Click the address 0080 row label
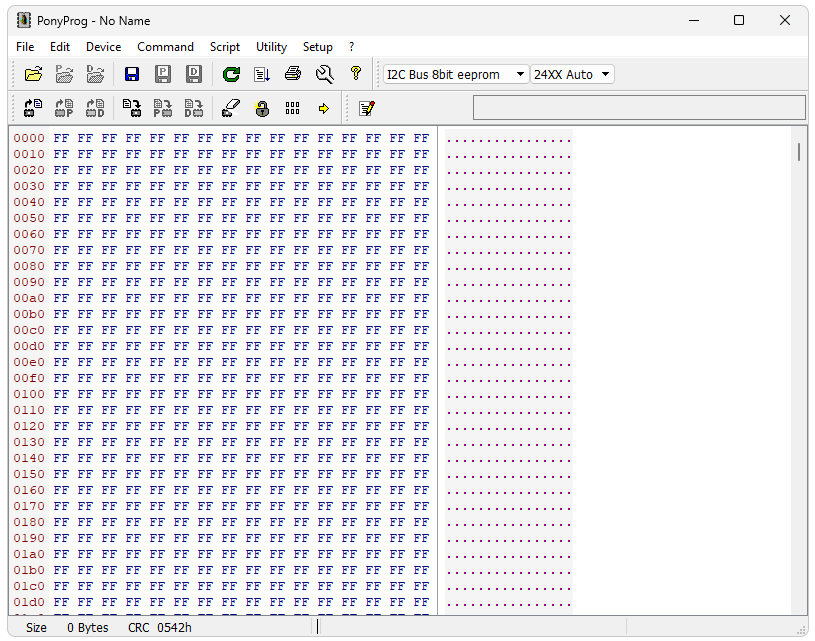 pos(29,266)
